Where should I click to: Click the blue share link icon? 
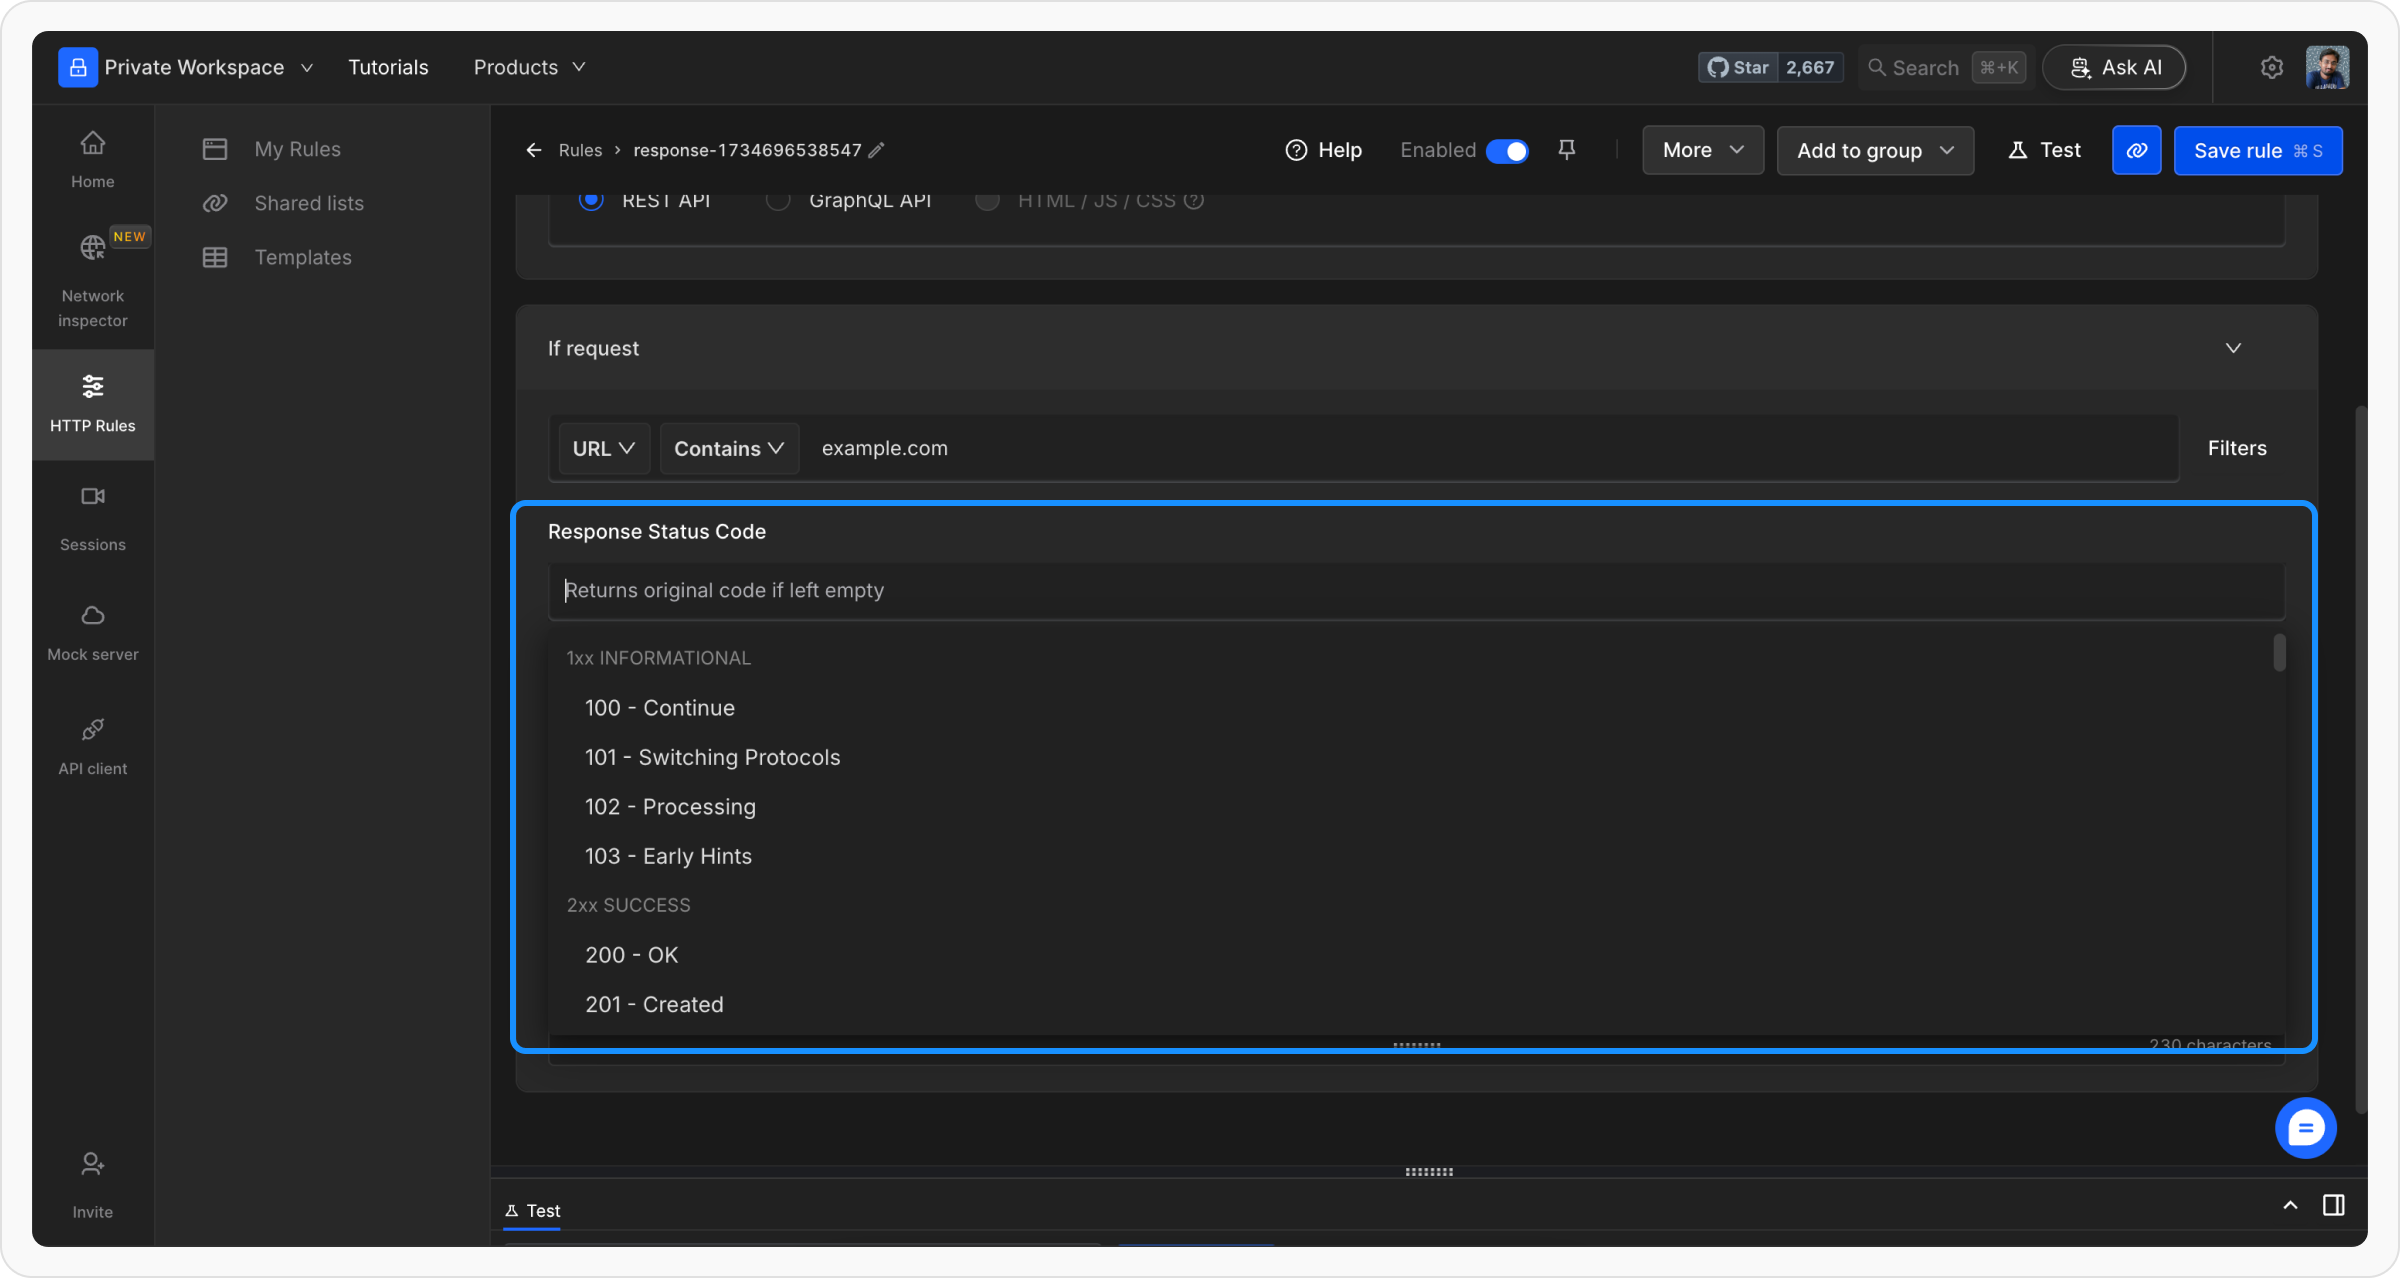[x=2136, y=150]
